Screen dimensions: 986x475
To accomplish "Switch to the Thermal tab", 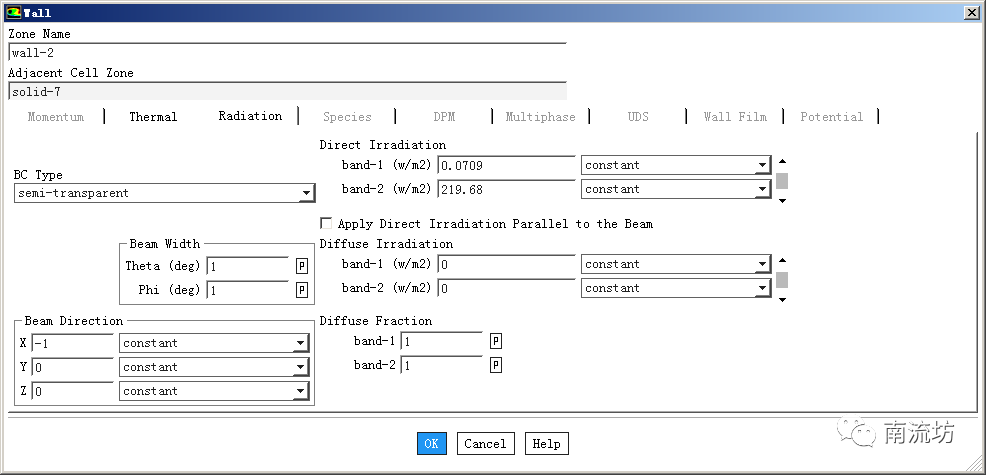I will [153, 117].
